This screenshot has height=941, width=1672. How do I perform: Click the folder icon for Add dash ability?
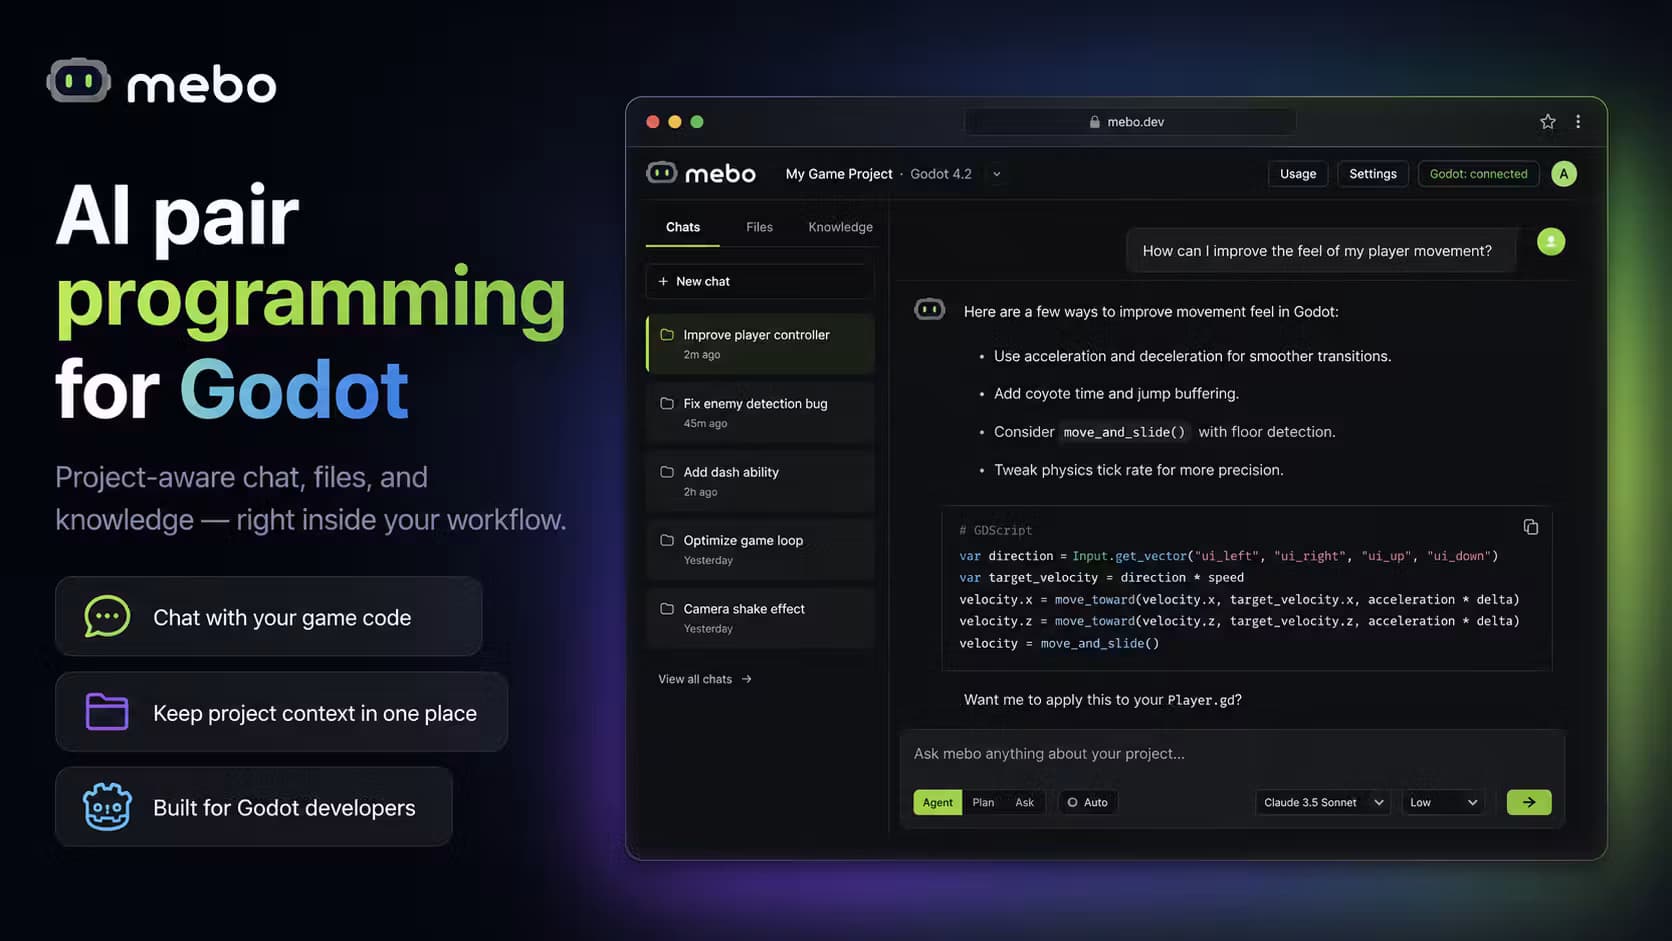pyautogui.click(x=667, y=472)
